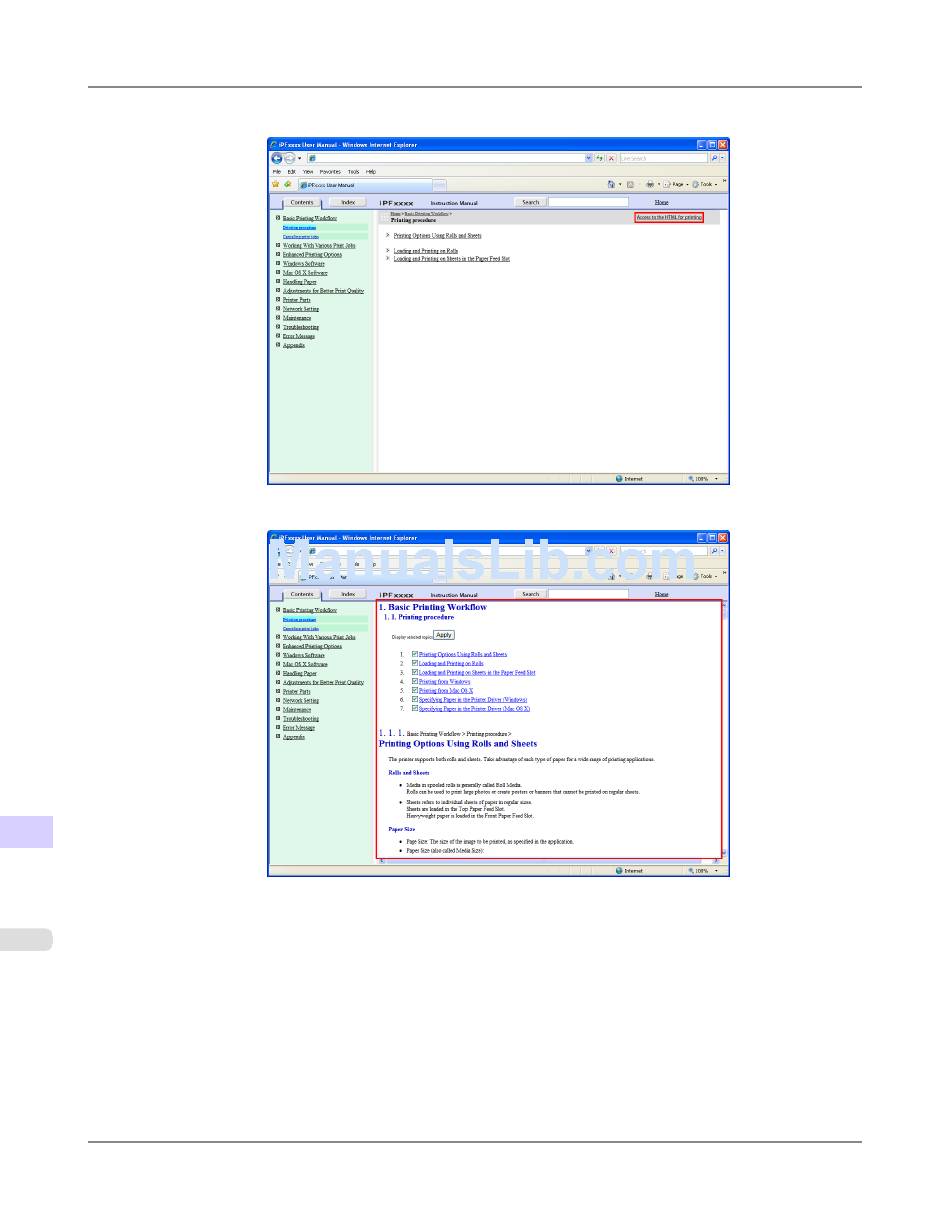Click the Print icon in the first window's command bar
Viewport: 950px width, 1229px height.
pyautogui.click(x=650, y=184)
